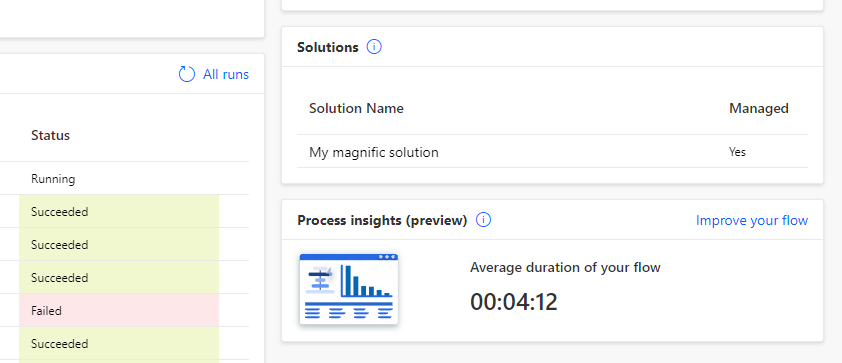This screenshot has height=363, width=842.
Task: Select the My magnific solution row
Action: [552, 152]
